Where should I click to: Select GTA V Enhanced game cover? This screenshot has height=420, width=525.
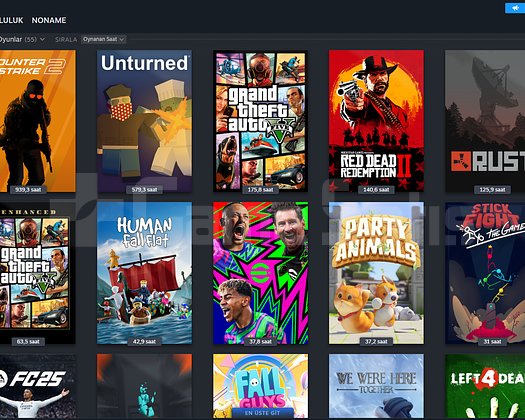coord(38,273)
